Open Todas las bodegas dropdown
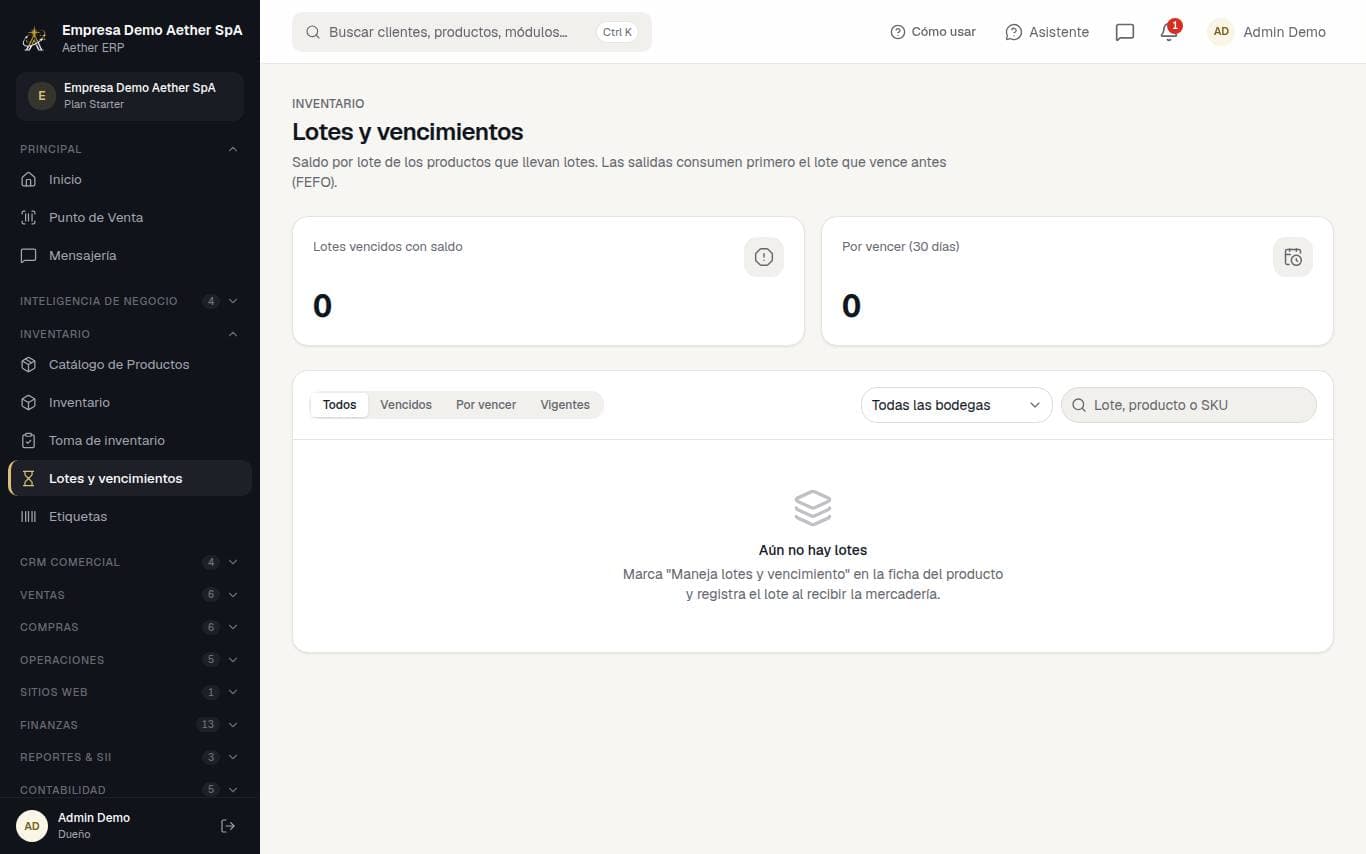 tap(957, 405)
